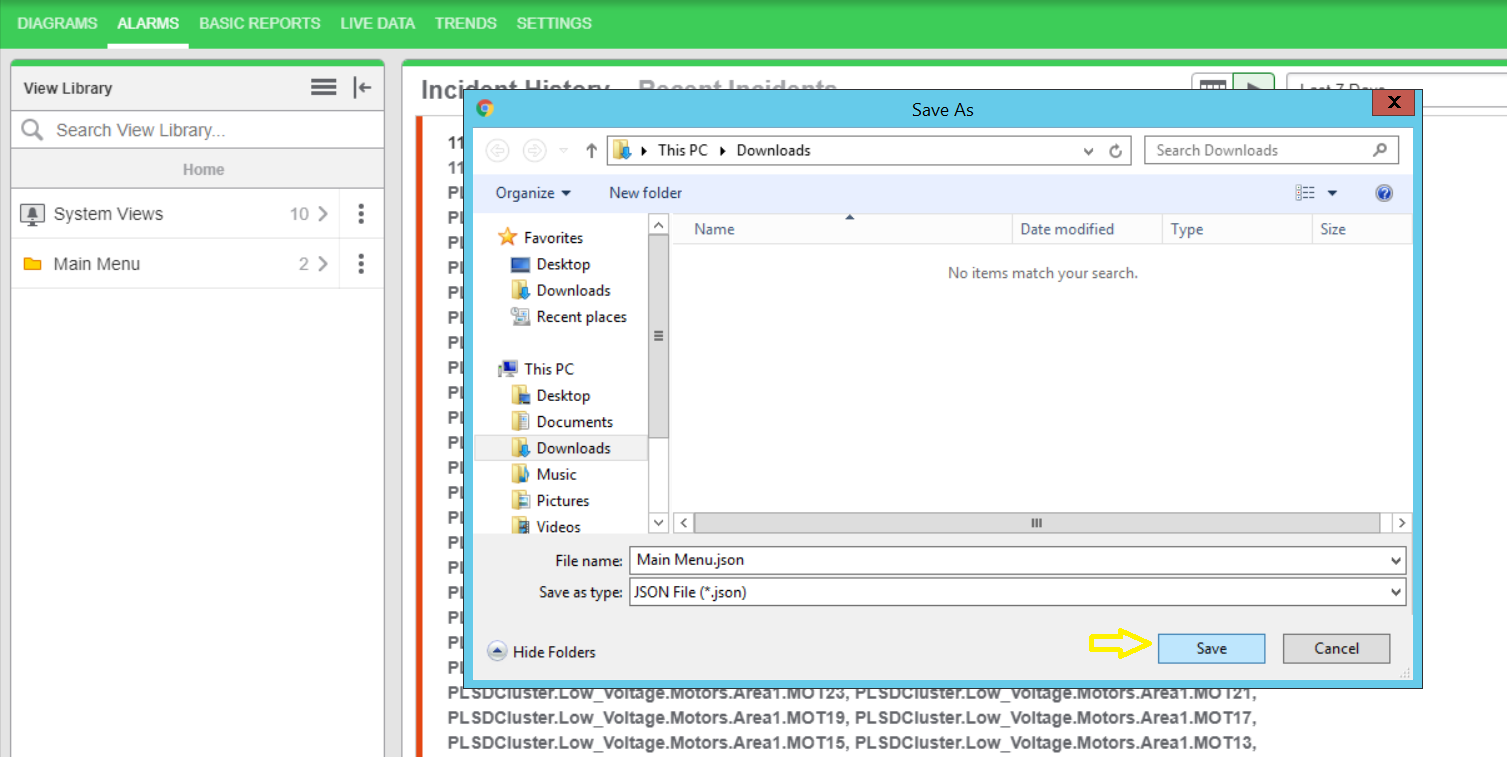1507x757 pixels.
Task: Hide Folders in the Save As dialog
Action: point(542,652)
